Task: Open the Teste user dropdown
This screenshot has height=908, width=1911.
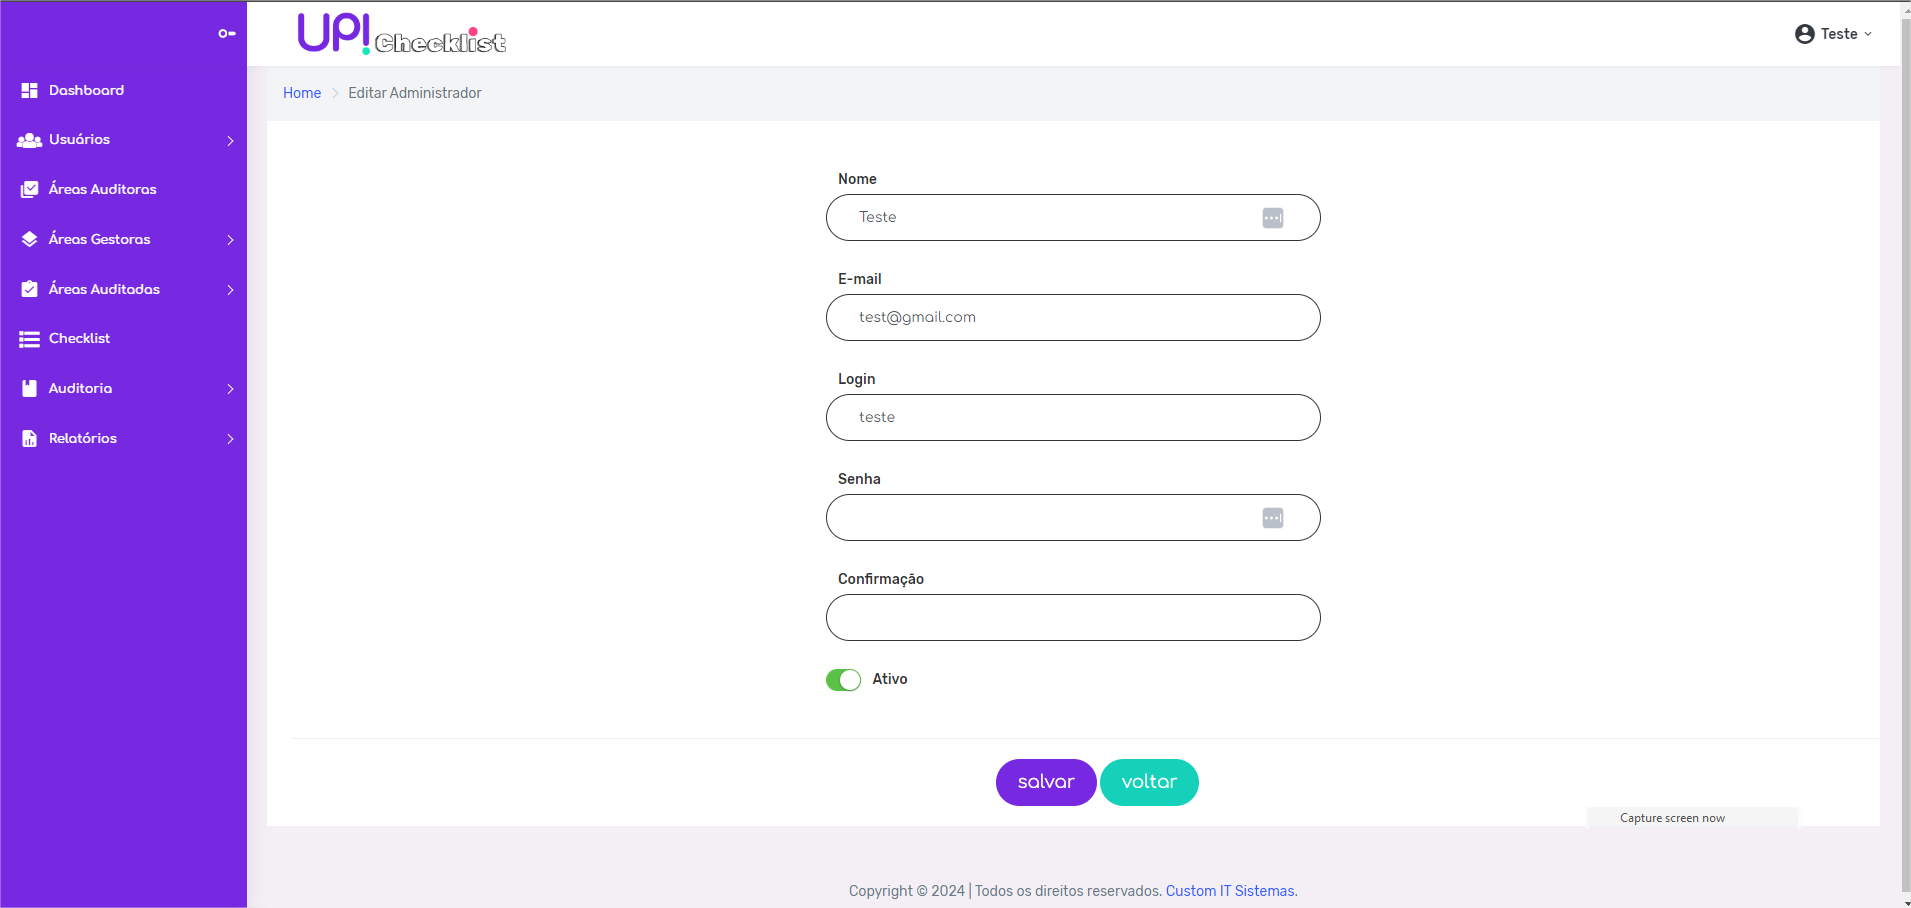Action: click(x=1834, y=34)
